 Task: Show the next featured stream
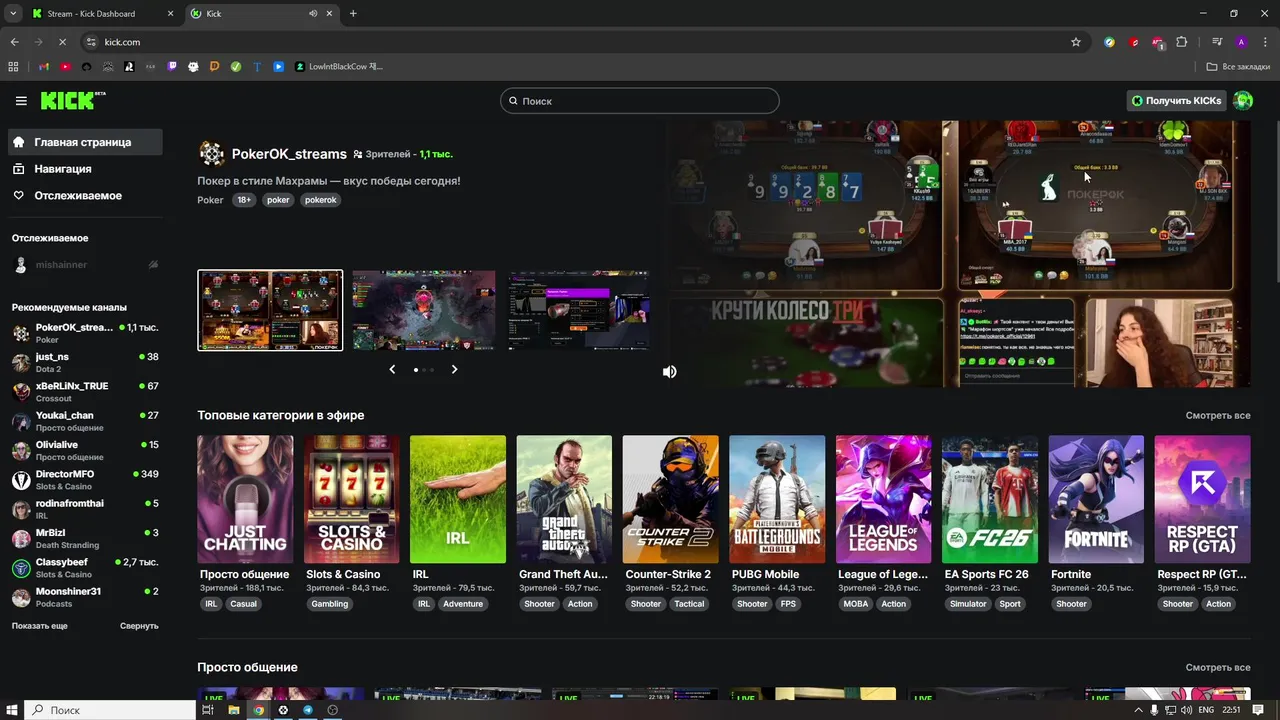point(454,369)
